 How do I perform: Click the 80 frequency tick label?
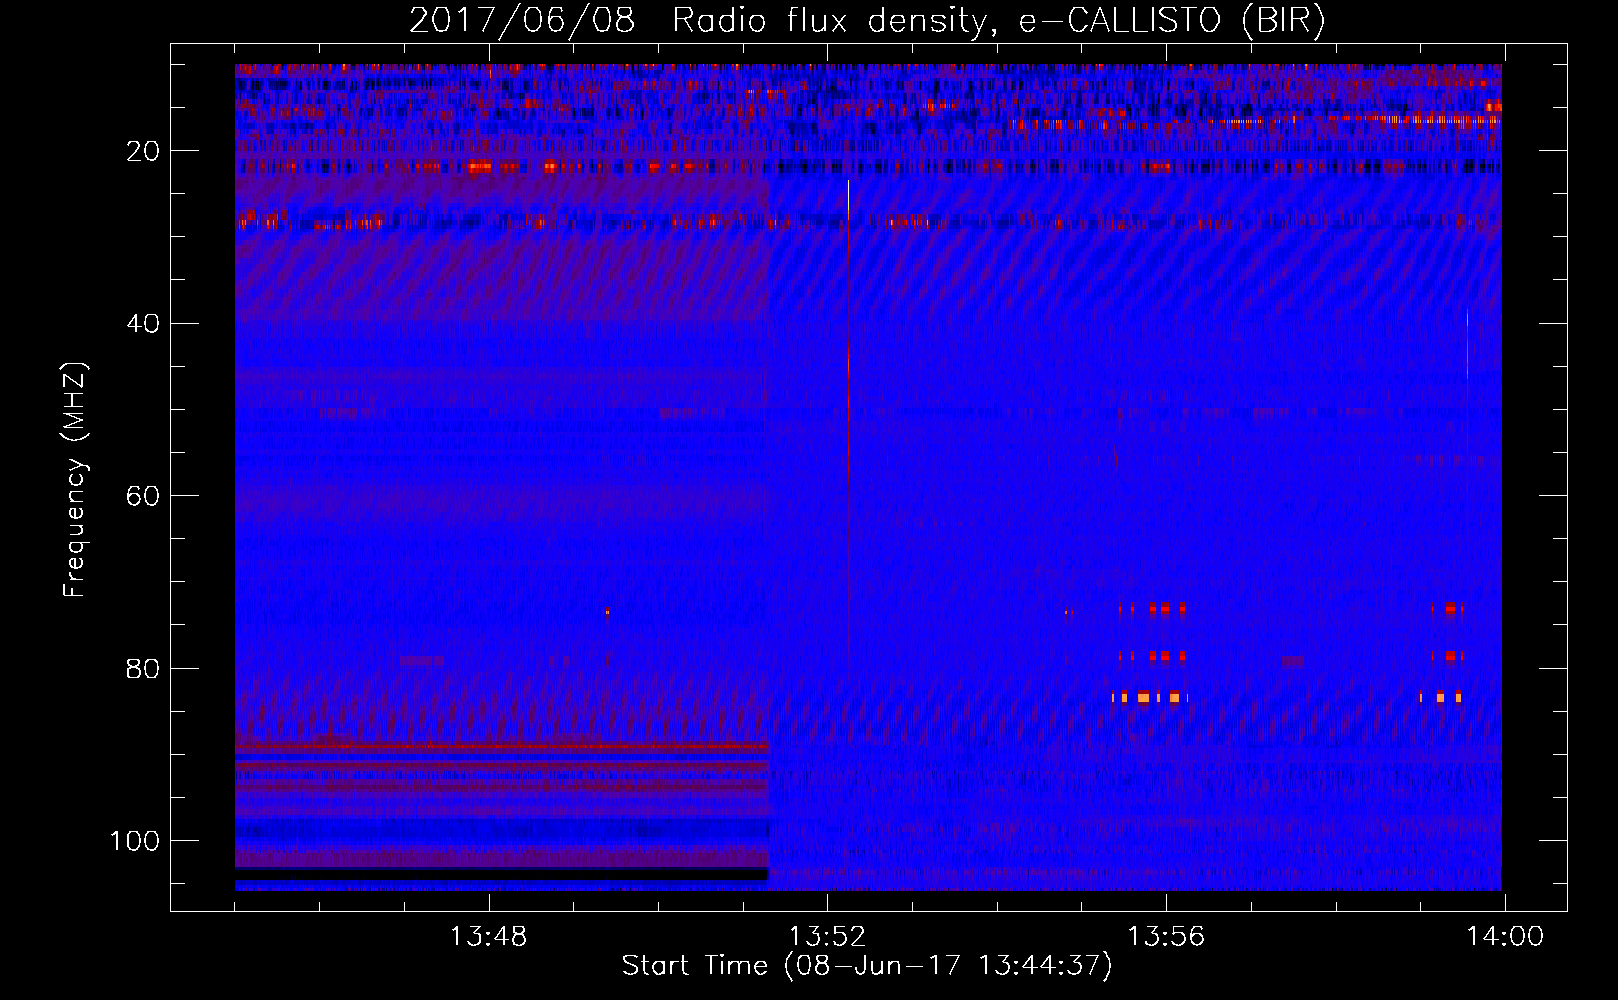(143, 668)
